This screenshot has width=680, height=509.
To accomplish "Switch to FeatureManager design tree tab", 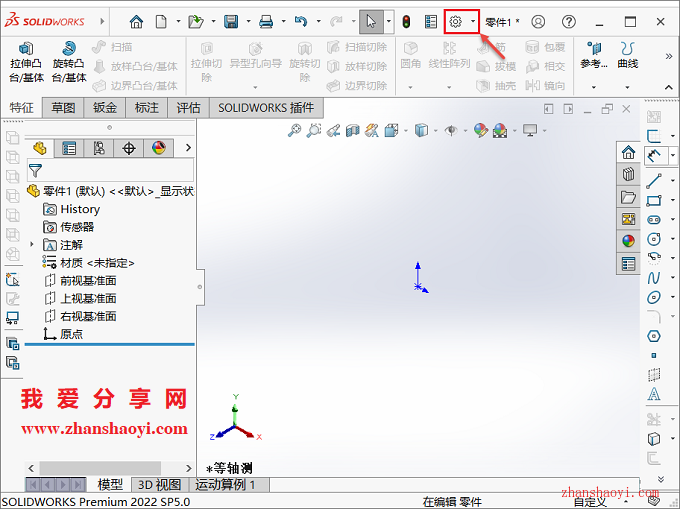I will coord(40,148).
